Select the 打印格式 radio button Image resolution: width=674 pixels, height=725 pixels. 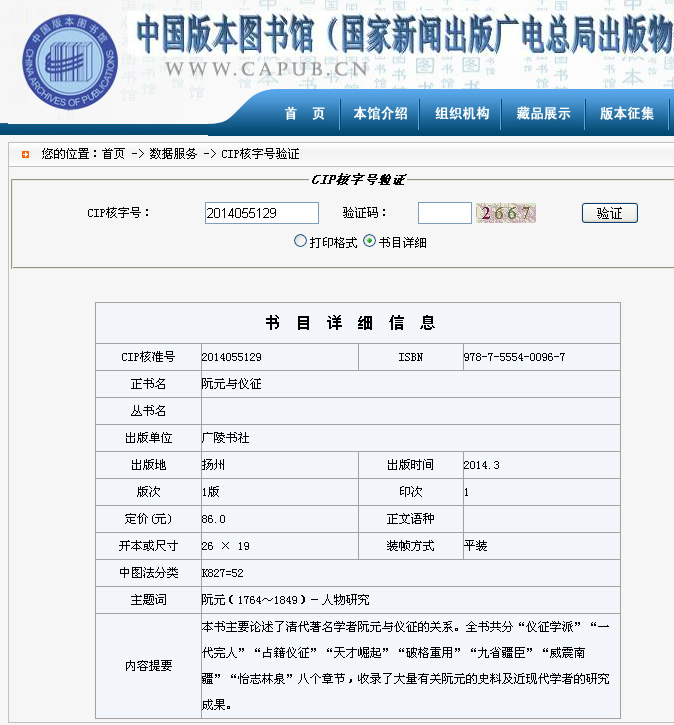coord(300,241)
